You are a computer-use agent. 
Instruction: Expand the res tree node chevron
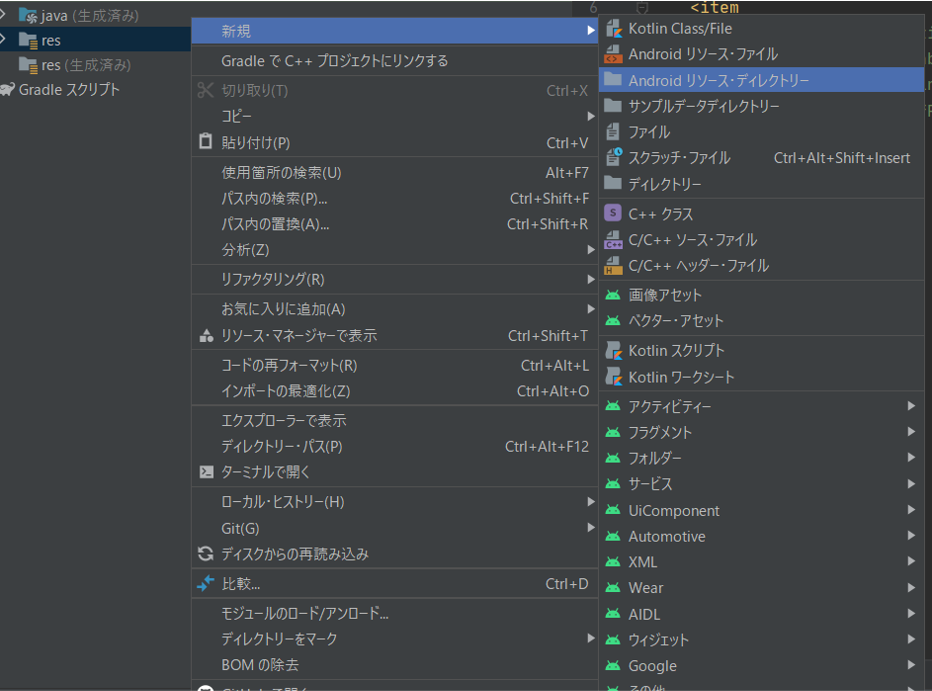pyautogui.click(x=4, y=39)
